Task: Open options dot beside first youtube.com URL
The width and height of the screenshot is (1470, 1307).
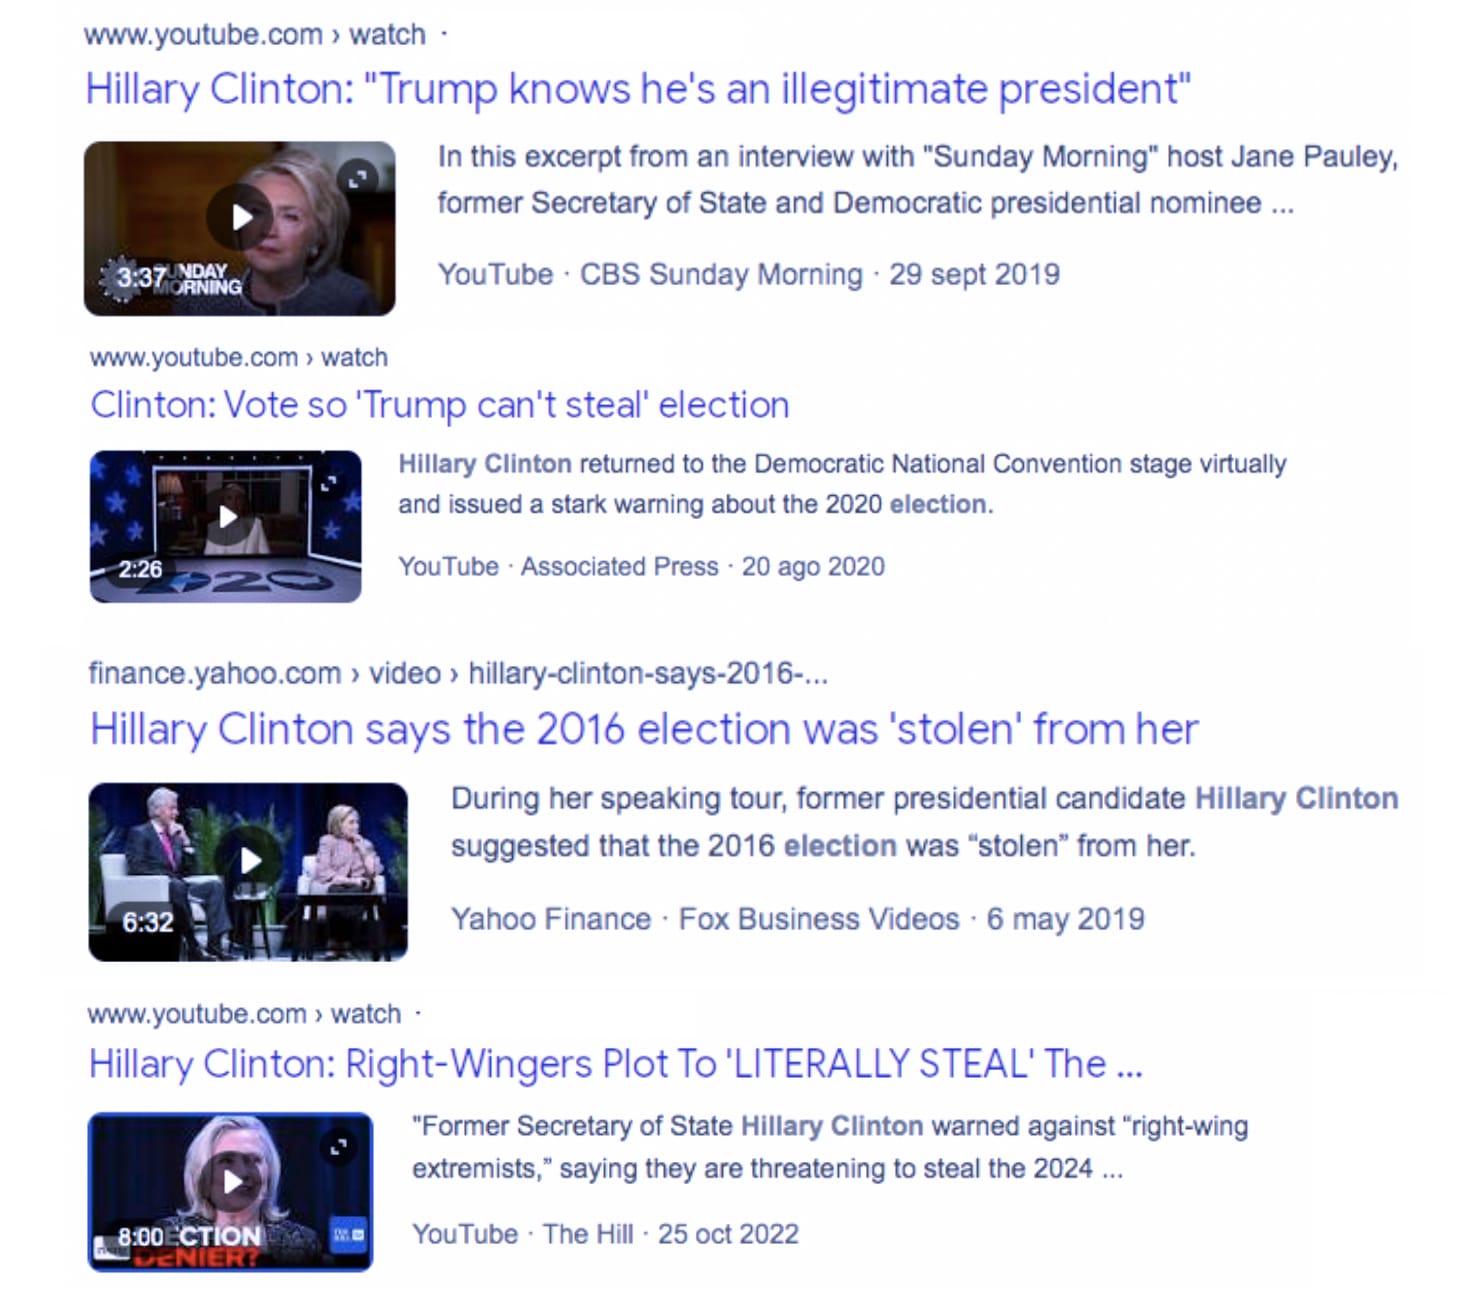Action: pos(444,34)
